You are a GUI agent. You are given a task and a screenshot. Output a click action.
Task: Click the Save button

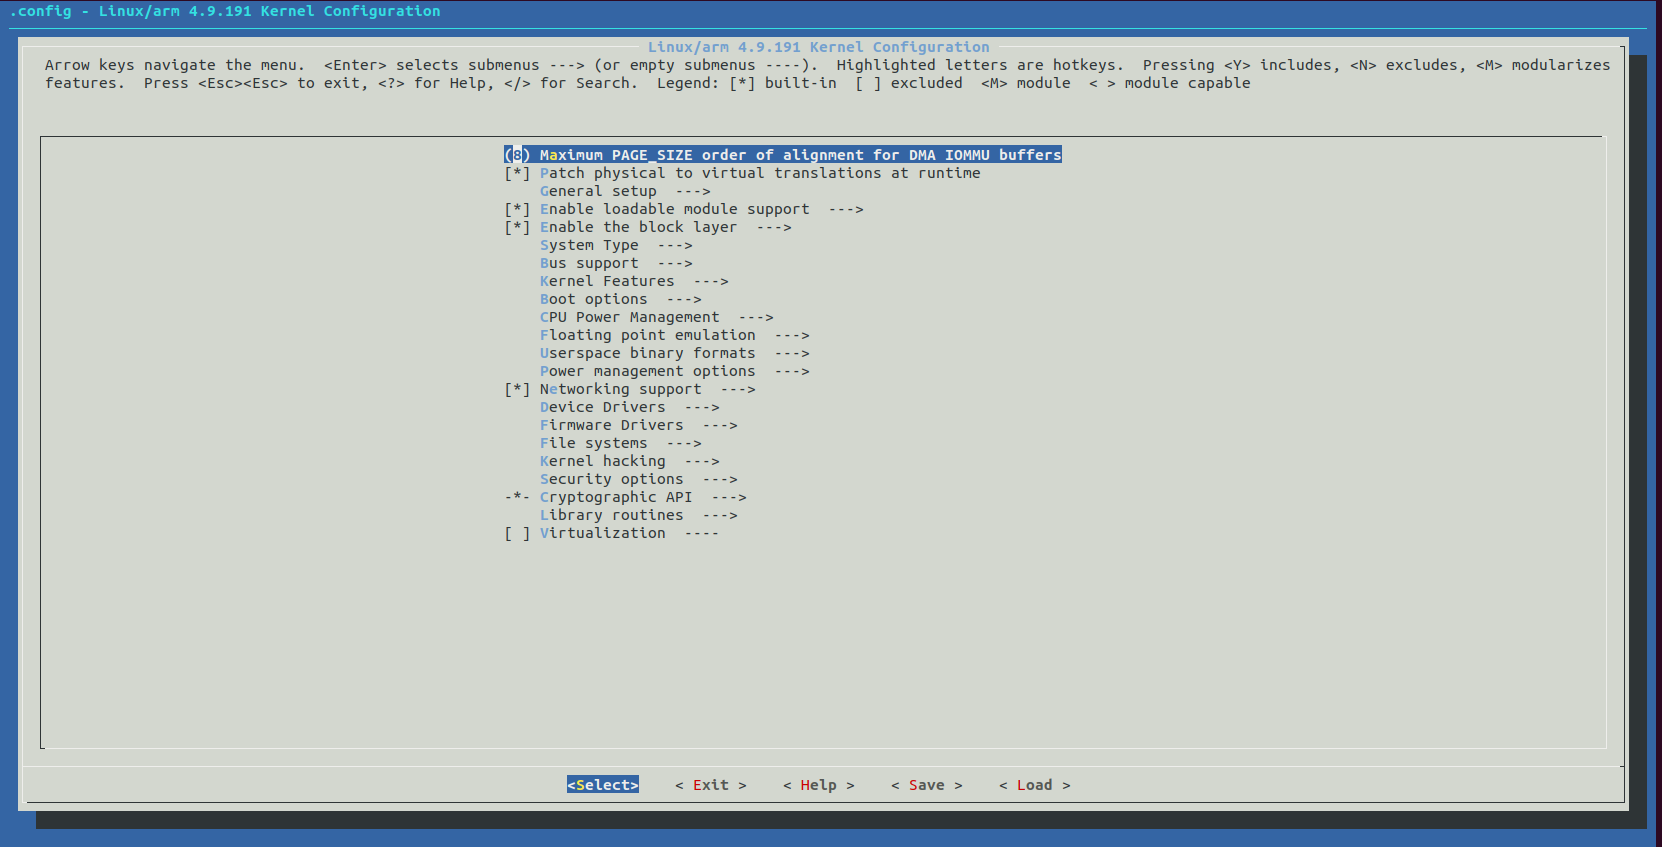point(926,785)
